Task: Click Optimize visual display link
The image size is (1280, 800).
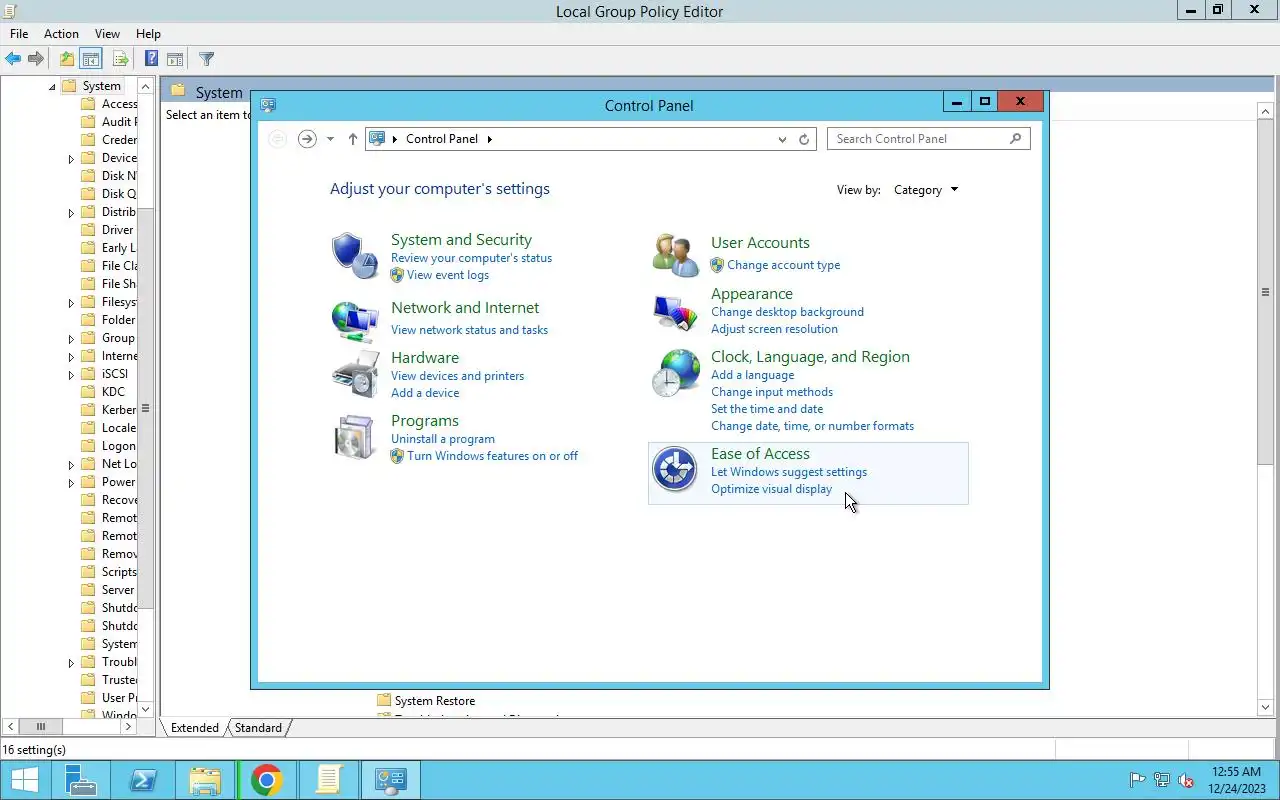Action: [771, 489]
